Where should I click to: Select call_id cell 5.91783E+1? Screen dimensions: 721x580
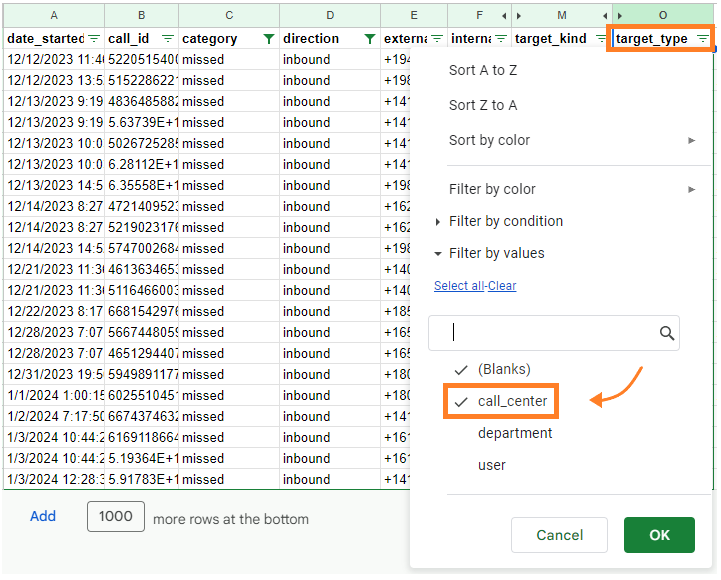tap(142, 479)
